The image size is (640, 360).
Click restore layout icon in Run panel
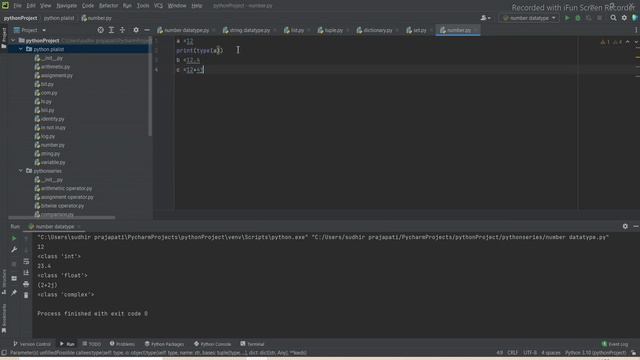(x=14, y=278)
